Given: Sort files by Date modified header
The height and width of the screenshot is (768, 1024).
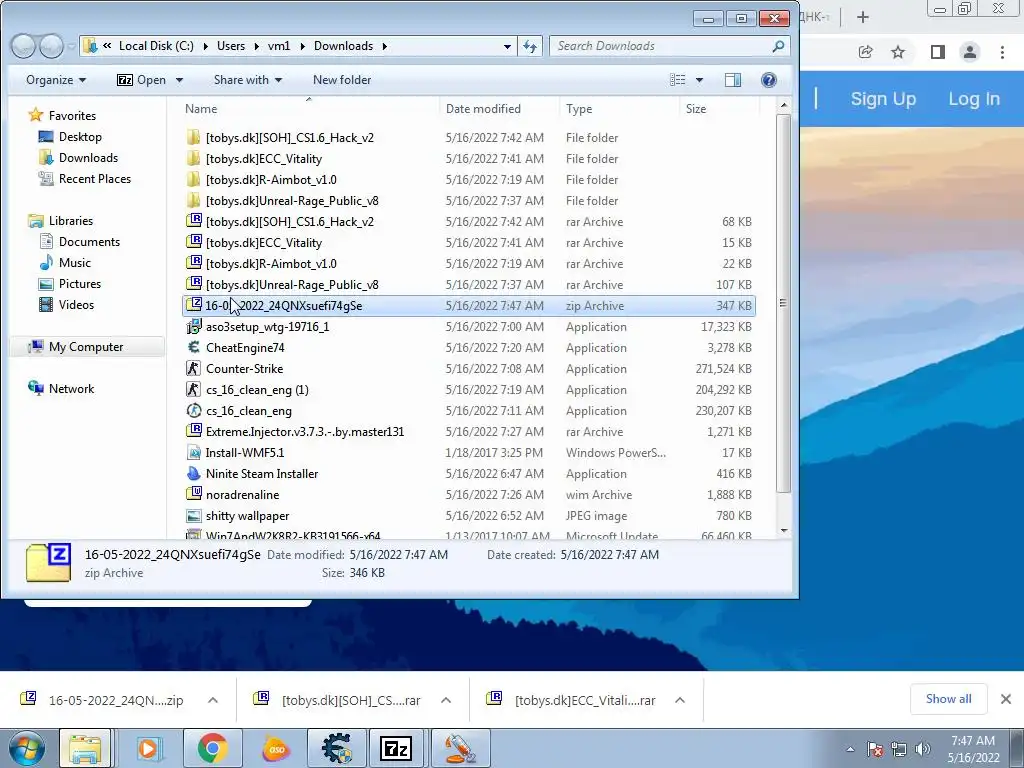Looking at the screenshot, I should 483,108.
